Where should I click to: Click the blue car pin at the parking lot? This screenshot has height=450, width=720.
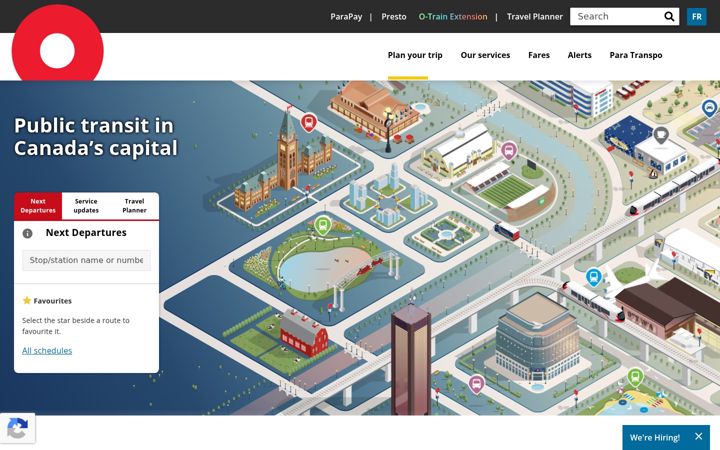coord(710,108)
